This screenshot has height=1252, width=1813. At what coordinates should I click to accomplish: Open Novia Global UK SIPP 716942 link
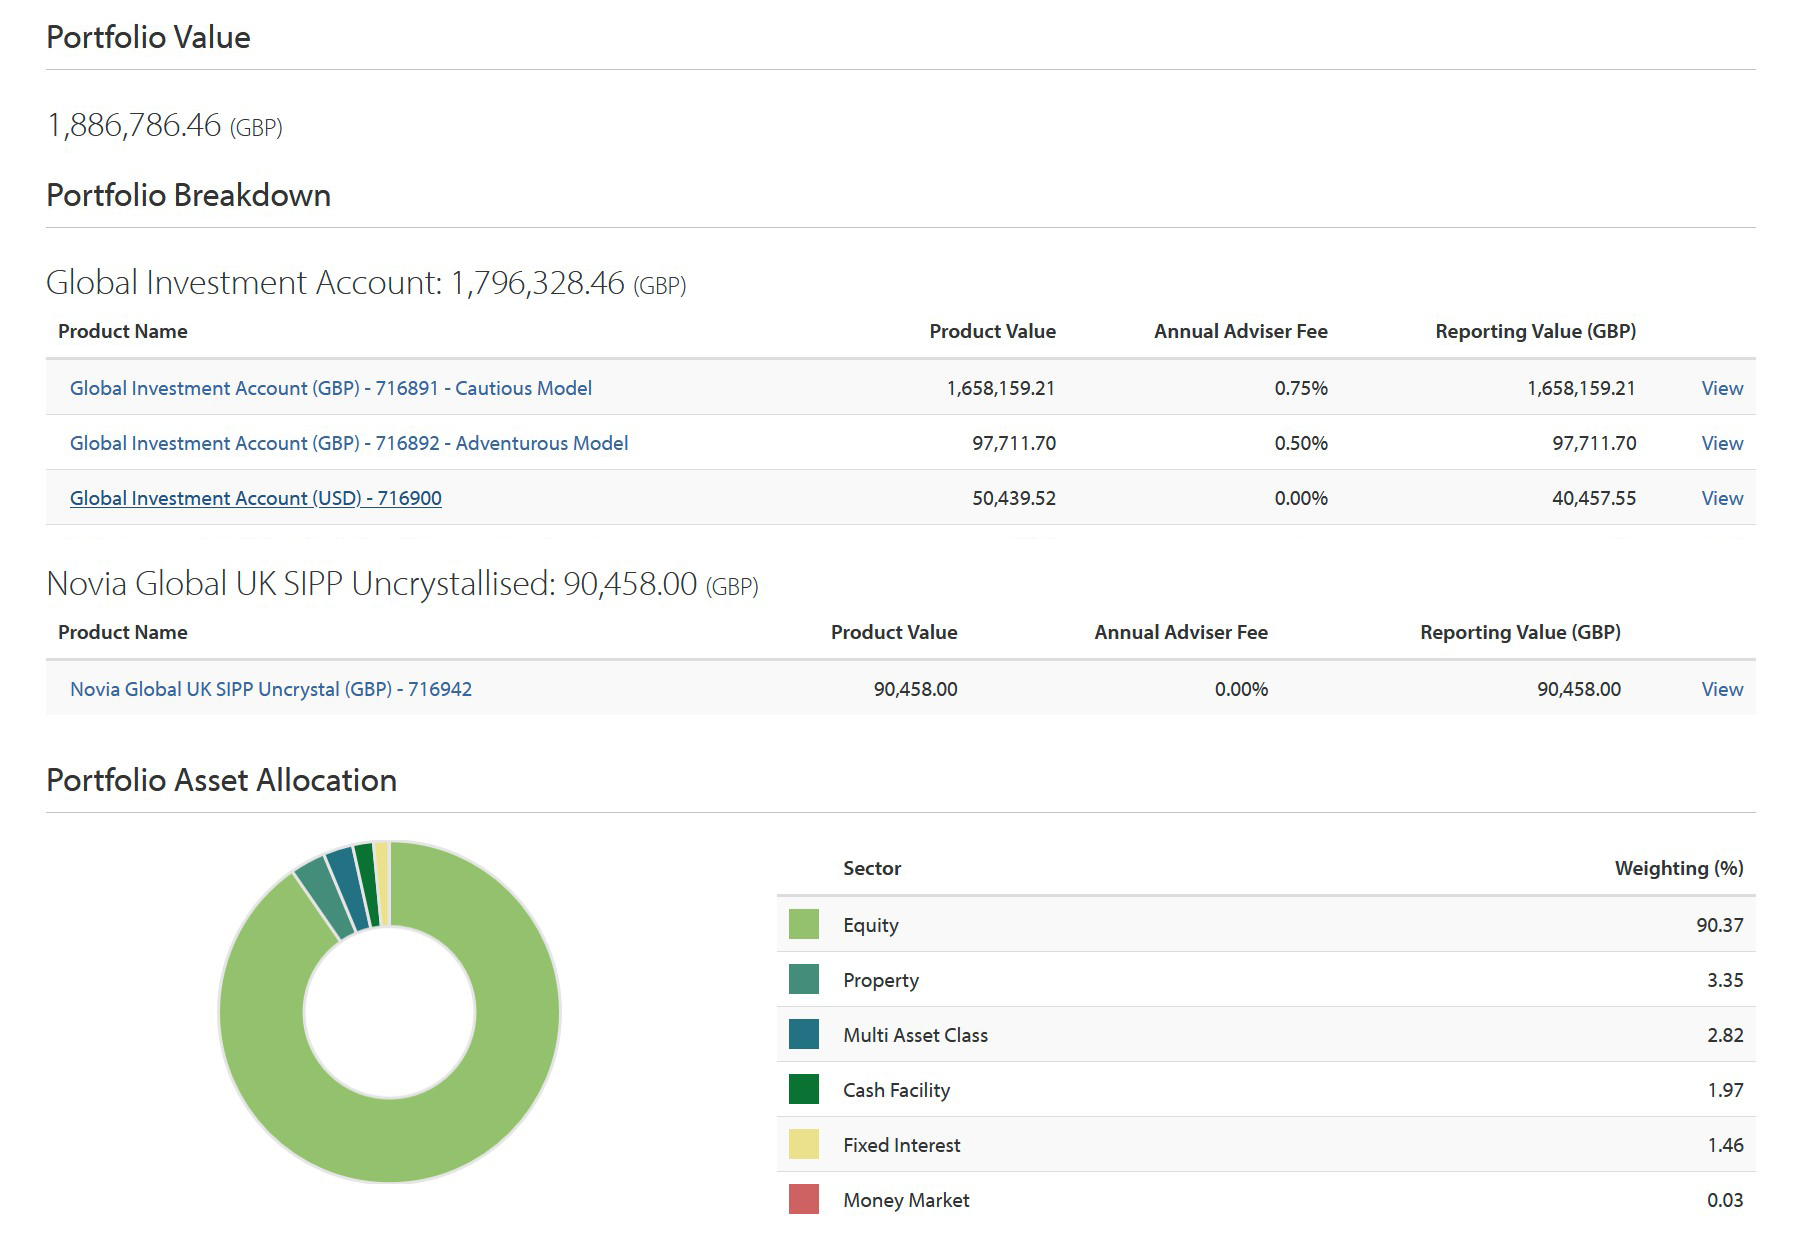pyautogui.click(x=270, y=689)
